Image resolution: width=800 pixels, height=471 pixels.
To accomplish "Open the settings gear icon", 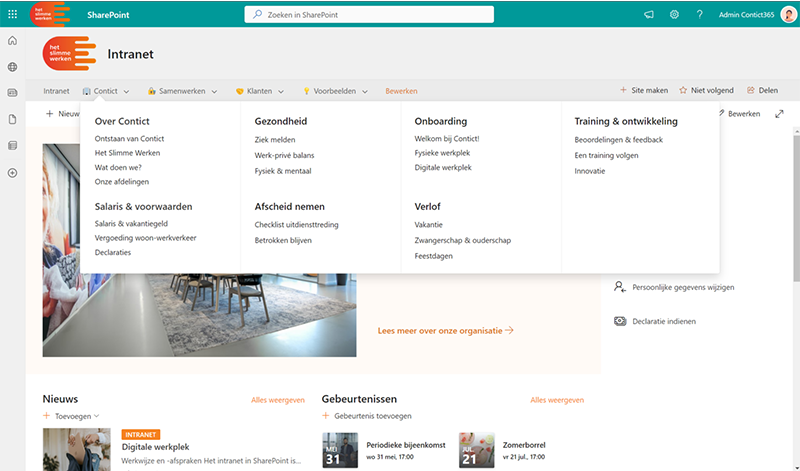I will point(674,14).
